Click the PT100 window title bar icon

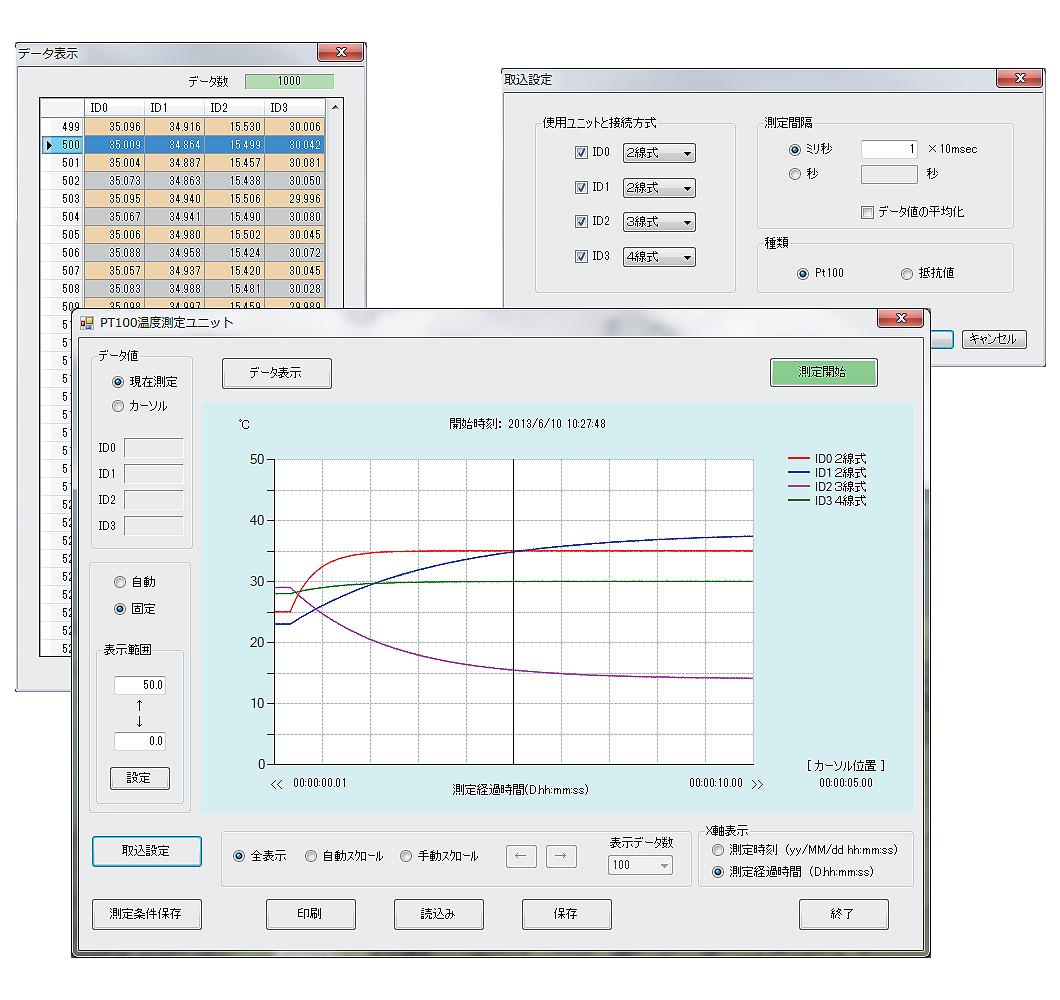click(x=87, y=322)
